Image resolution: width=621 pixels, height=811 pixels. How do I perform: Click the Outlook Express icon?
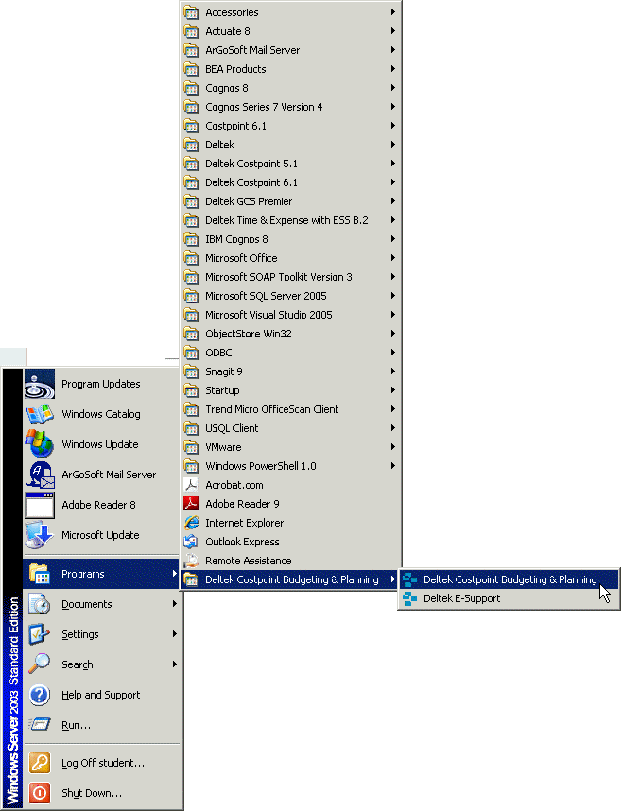pyautogui.click(x=191, y=542)
